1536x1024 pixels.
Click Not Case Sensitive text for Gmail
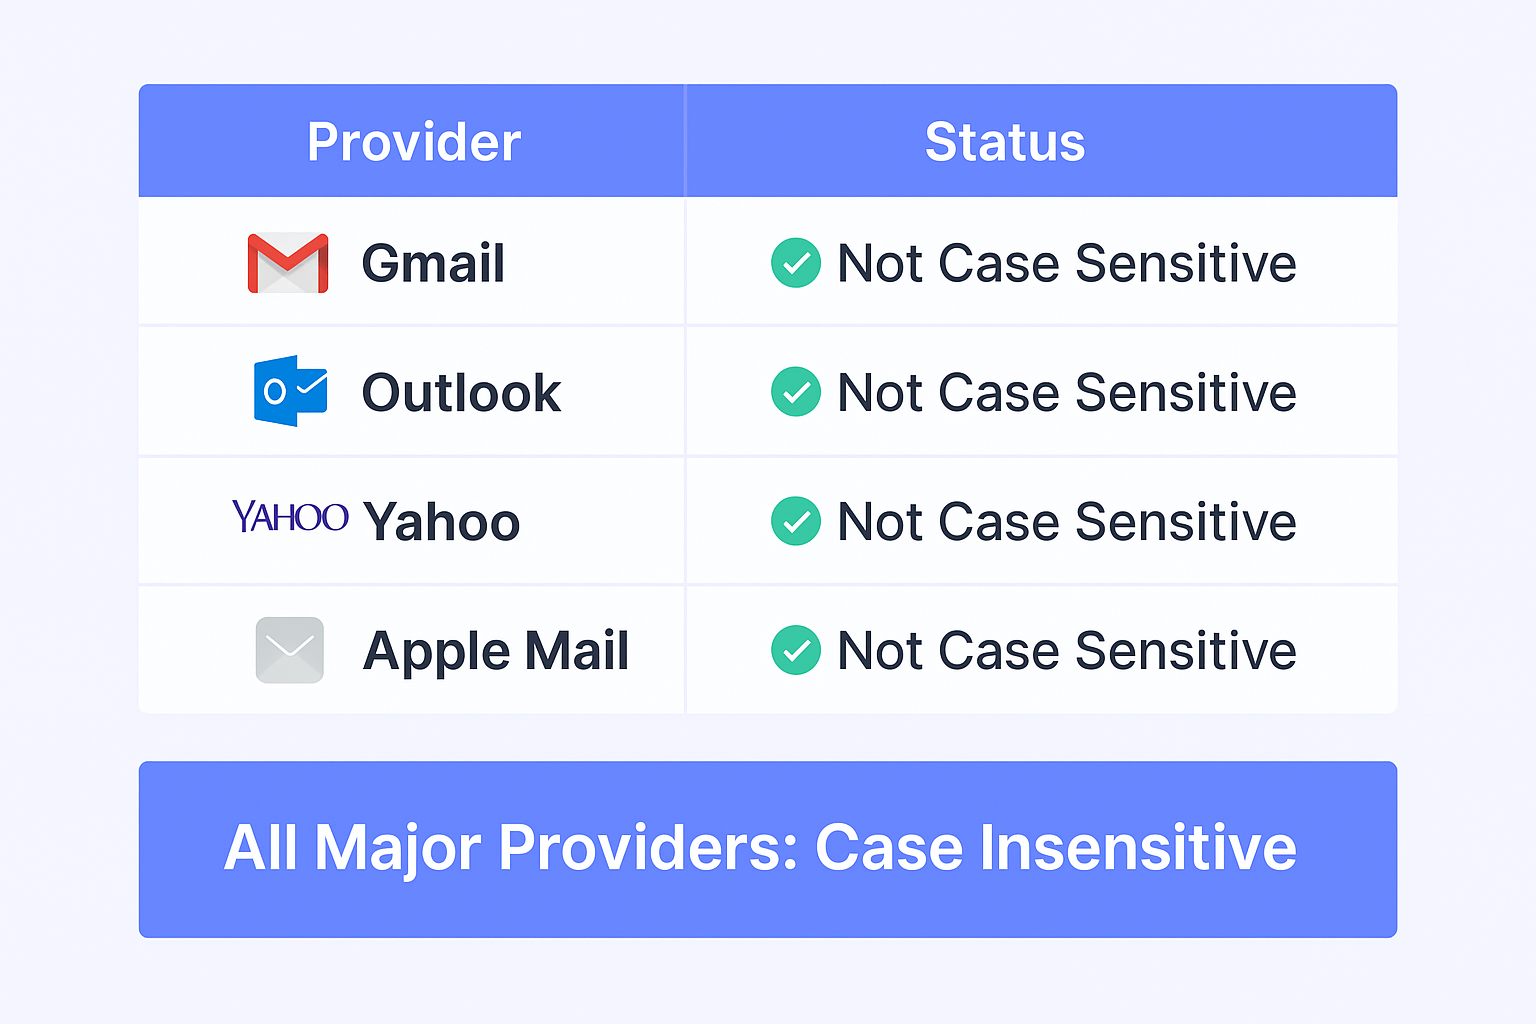pos(1067,263)
